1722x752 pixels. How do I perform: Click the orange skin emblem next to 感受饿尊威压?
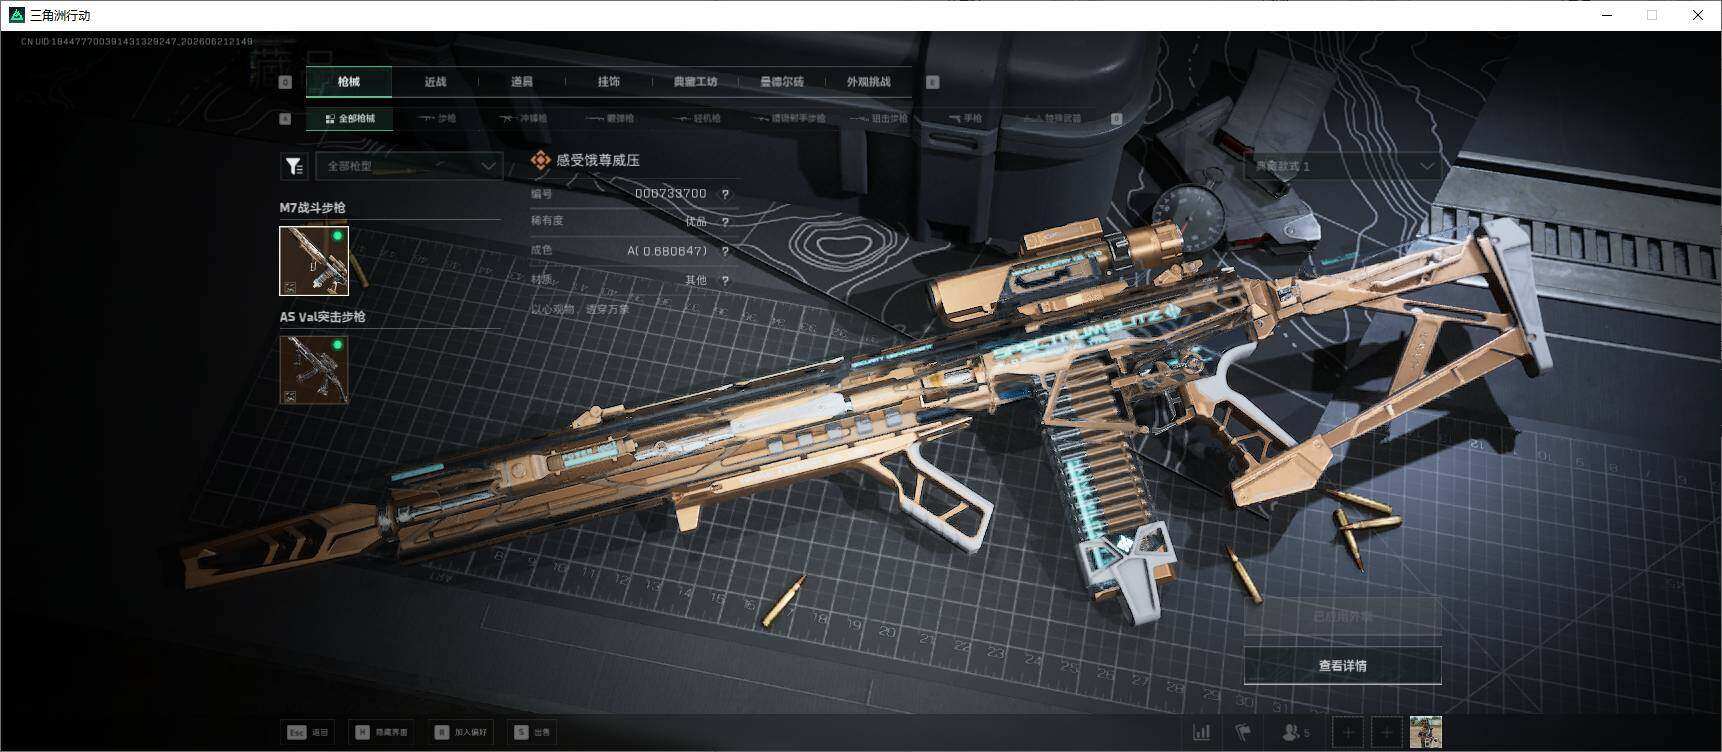click(x=540, y=160)
